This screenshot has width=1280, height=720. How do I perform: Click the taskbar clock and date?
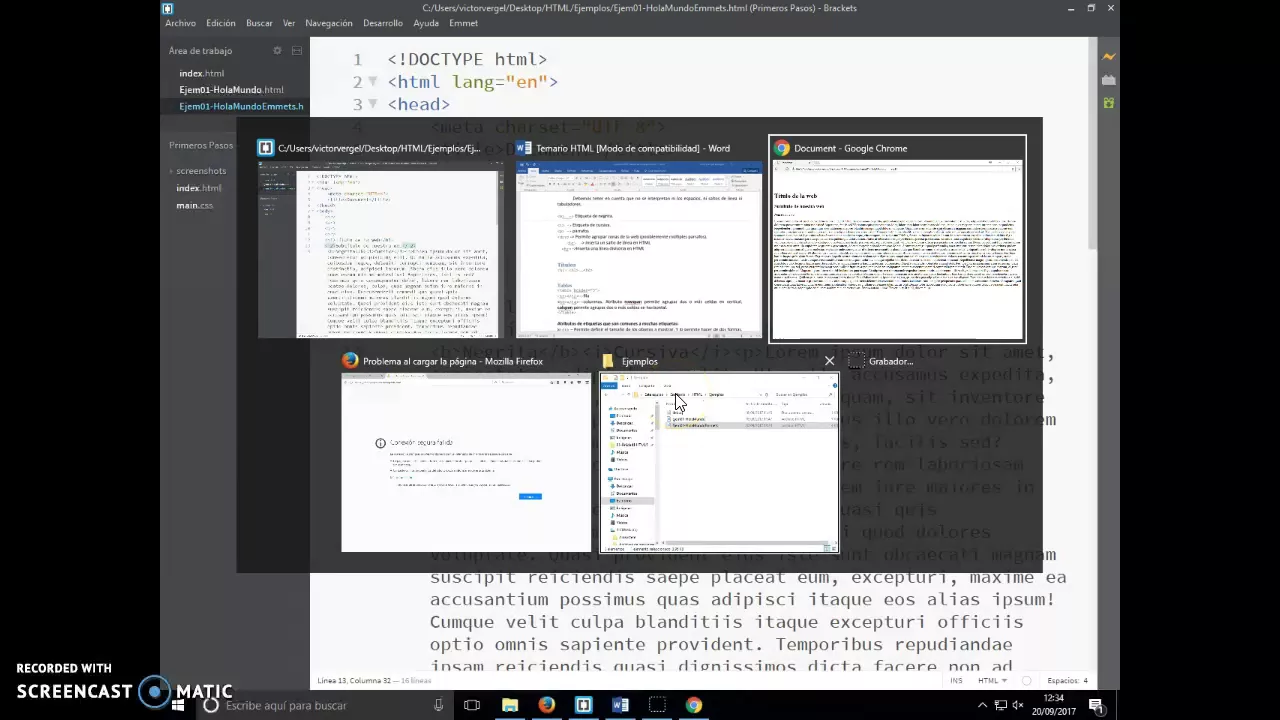click(x=1053, y=705)
